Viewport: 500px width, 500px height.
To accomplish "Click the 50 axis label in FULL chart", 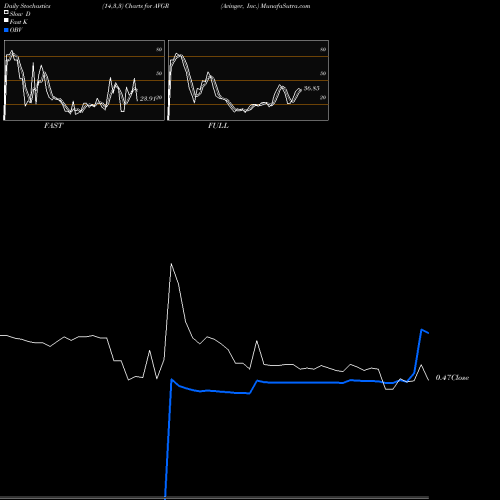I will point(323,73).
